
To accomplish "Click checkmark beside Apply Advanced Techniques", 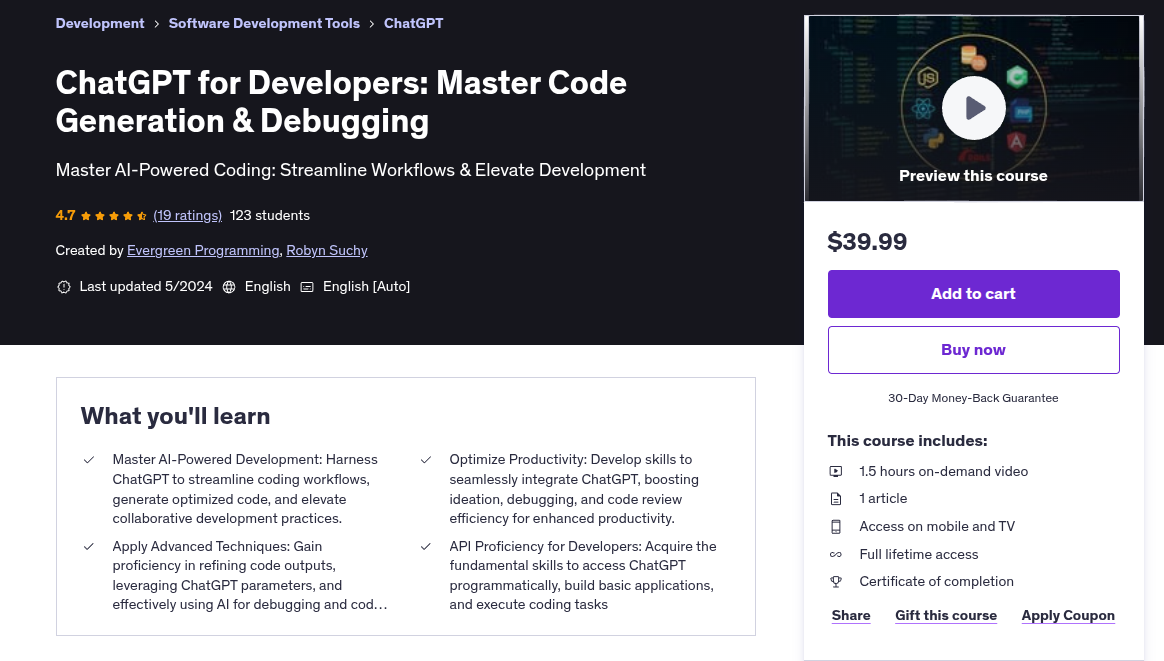I will [x=89, y=547].
